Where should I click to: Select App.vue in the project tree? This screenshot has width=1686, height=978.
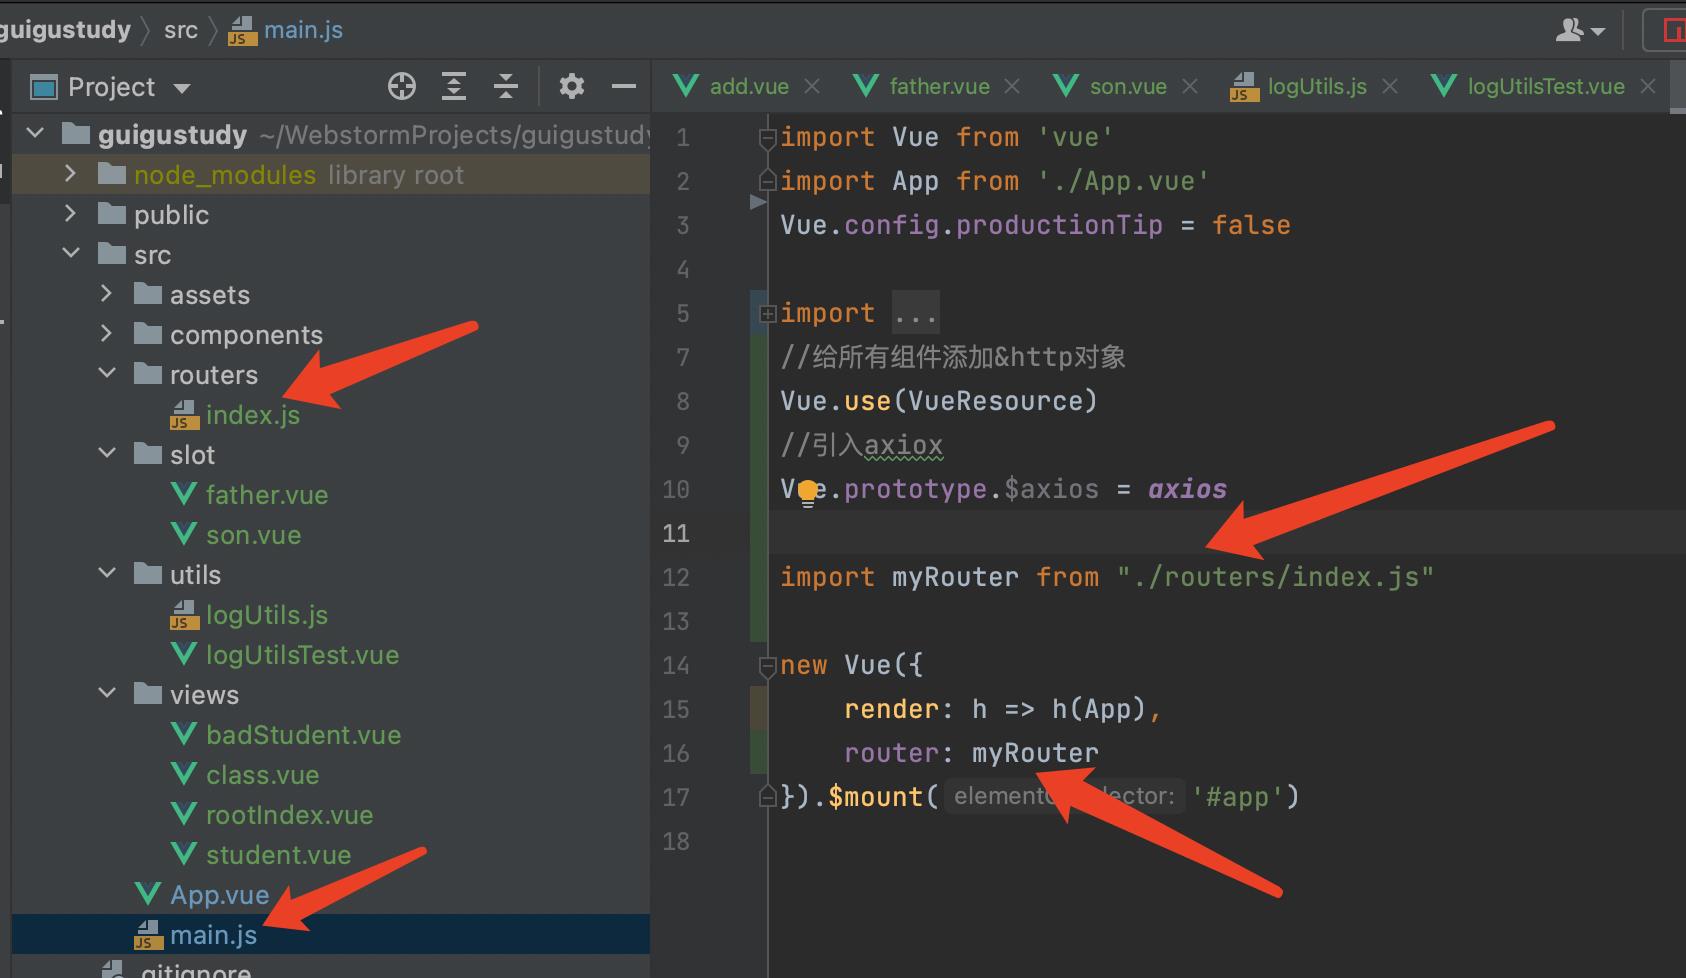click(219, 895)
